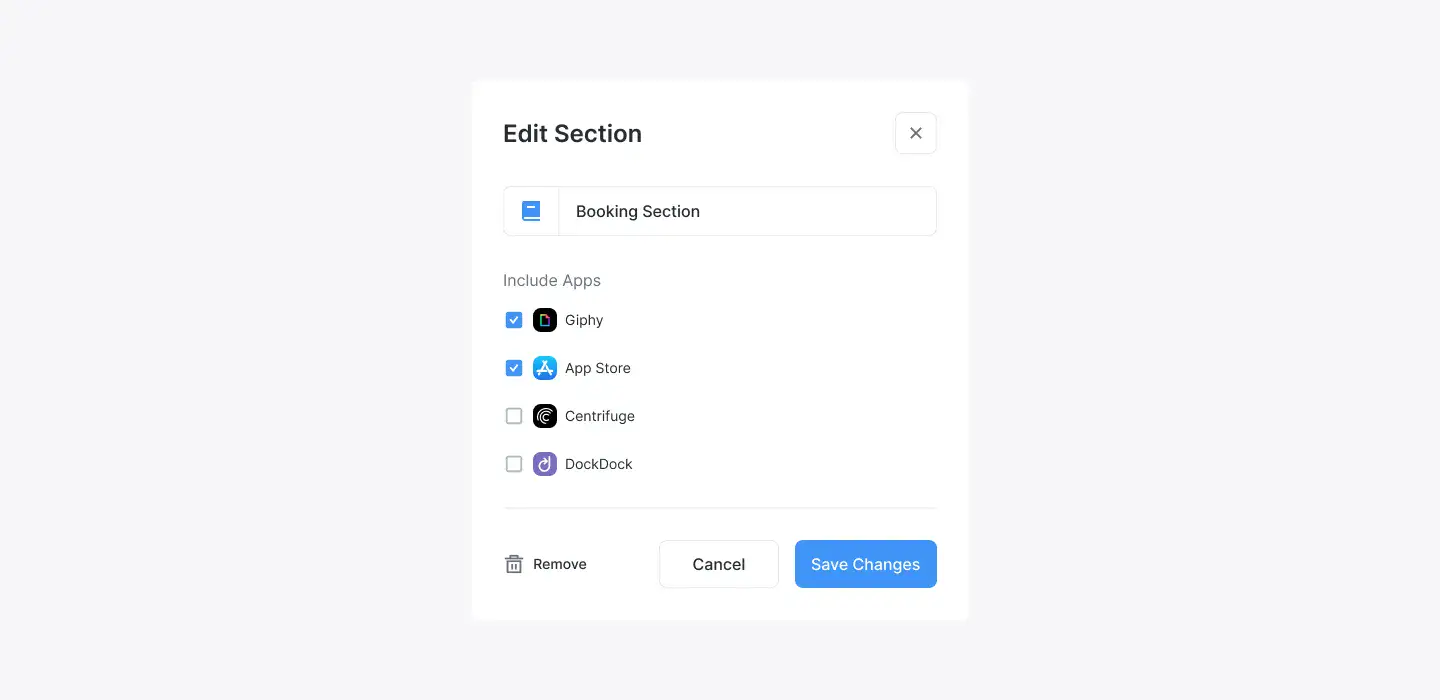Click the trash can icon
The width and height of the screenshot is (1440, 700).
point(514,564)
